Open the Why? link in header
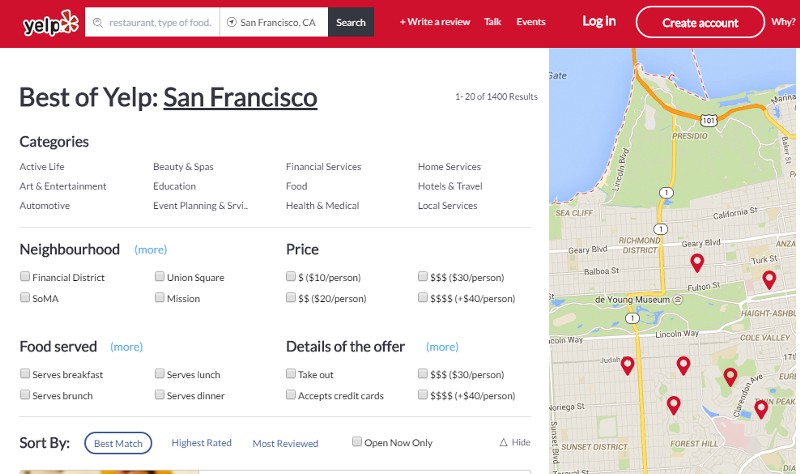 [783, 22]
